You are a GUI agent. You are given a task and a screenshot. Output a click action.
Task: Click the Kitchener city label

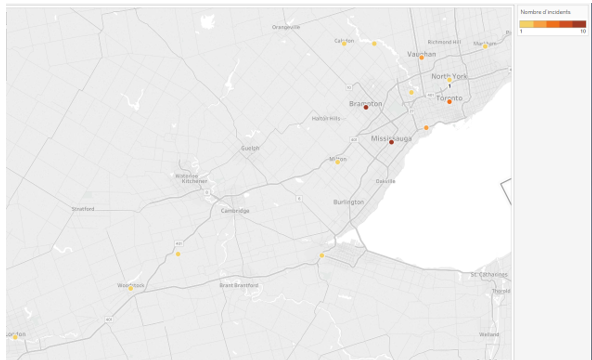[x=194, y=181]
